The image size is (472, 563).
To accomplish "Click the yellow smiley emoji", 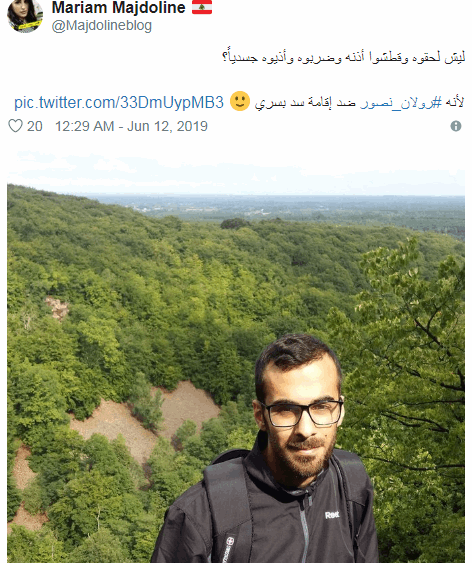I will coord(240,101).
